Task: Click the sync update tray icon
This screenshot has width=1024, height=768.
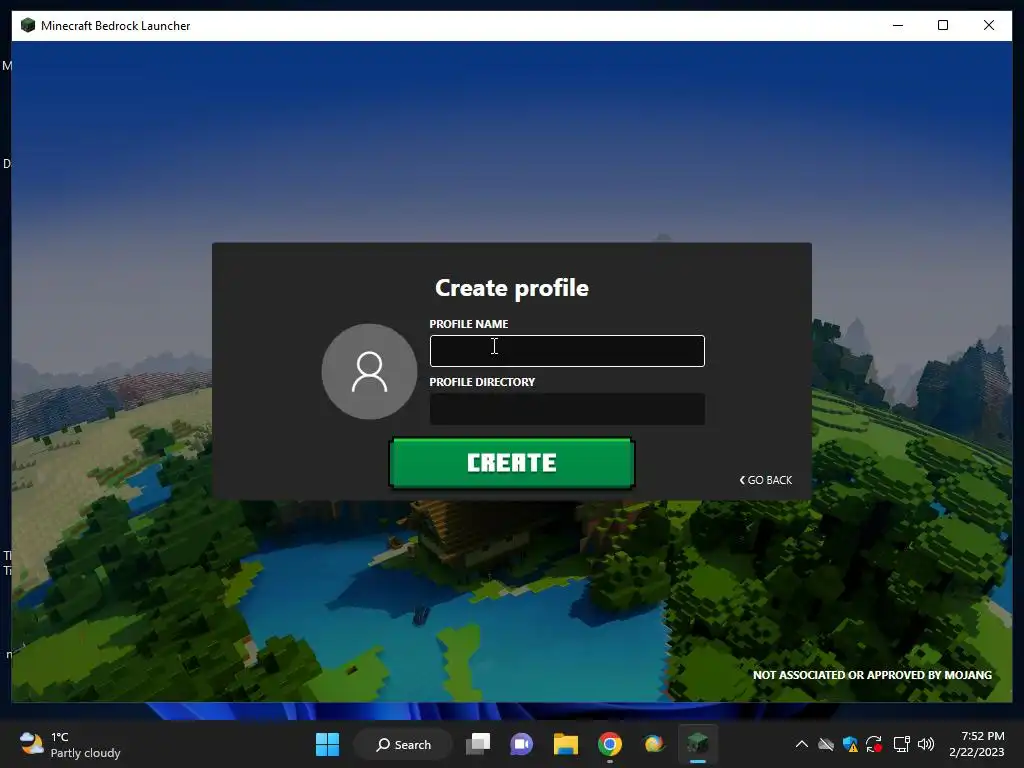Action: pyautogui.click(x=874, y=744)
